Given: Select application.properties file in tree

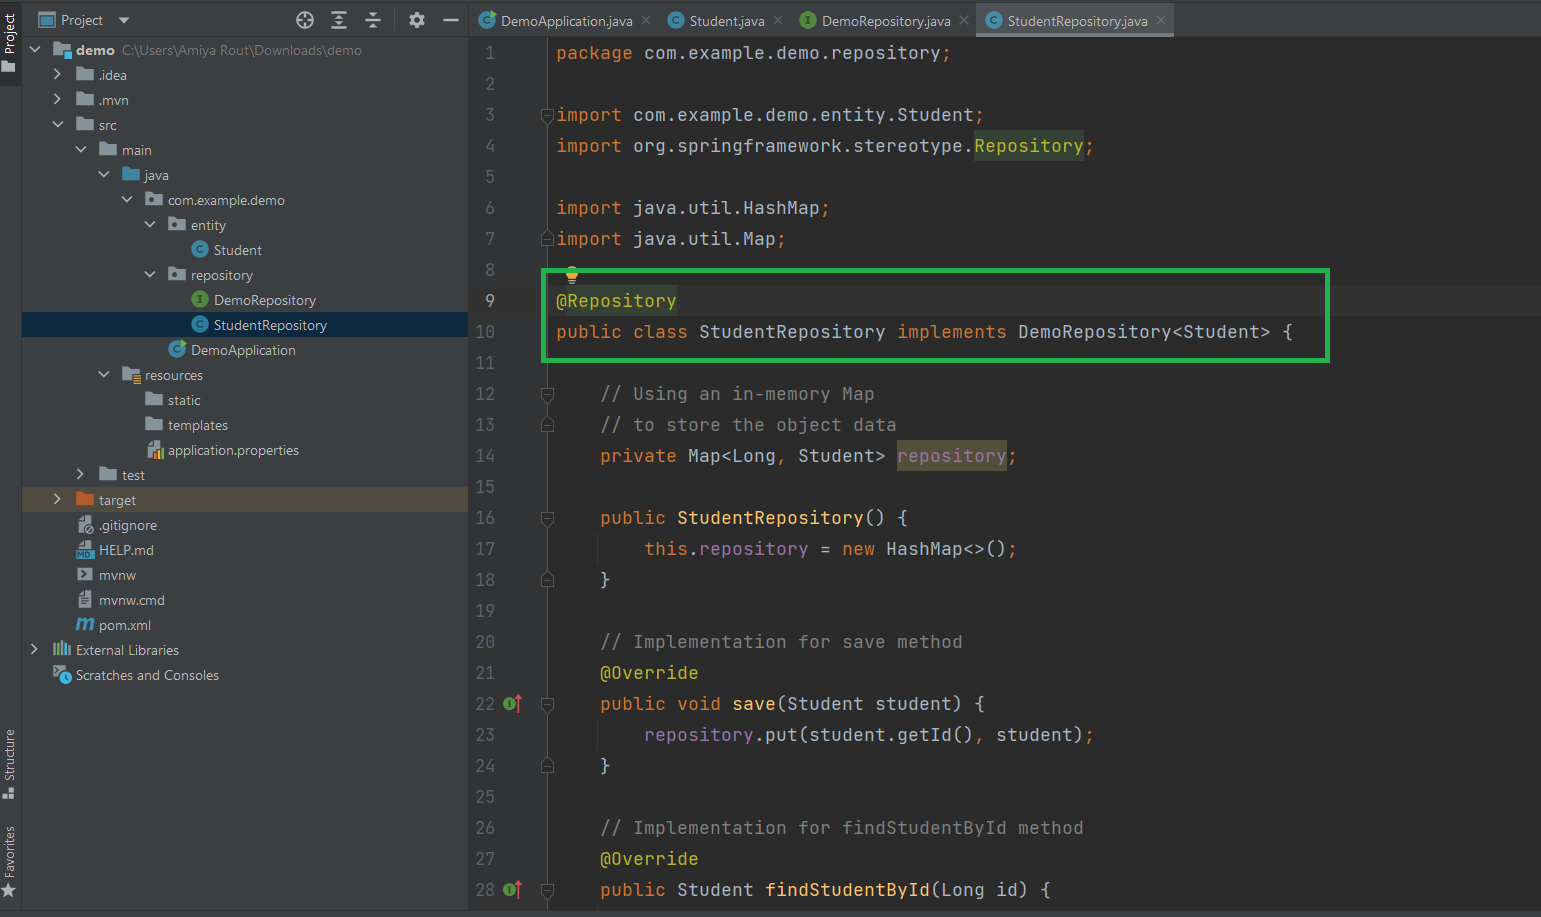Looking at the screenshot, I should tap(232, 450).
